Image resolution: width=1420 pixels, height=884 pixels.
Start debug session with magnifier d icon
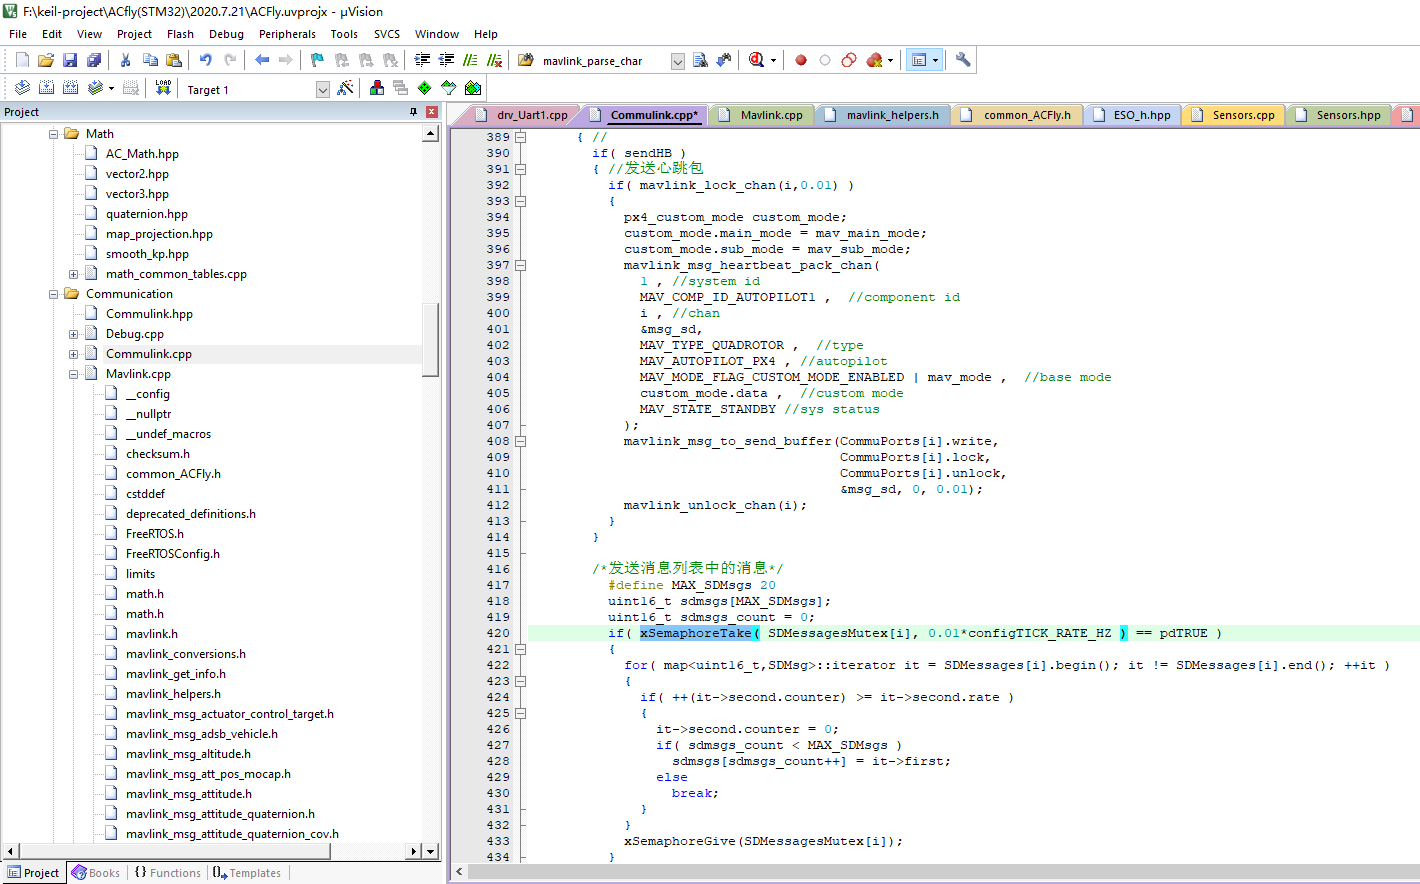tap(757, 60)
